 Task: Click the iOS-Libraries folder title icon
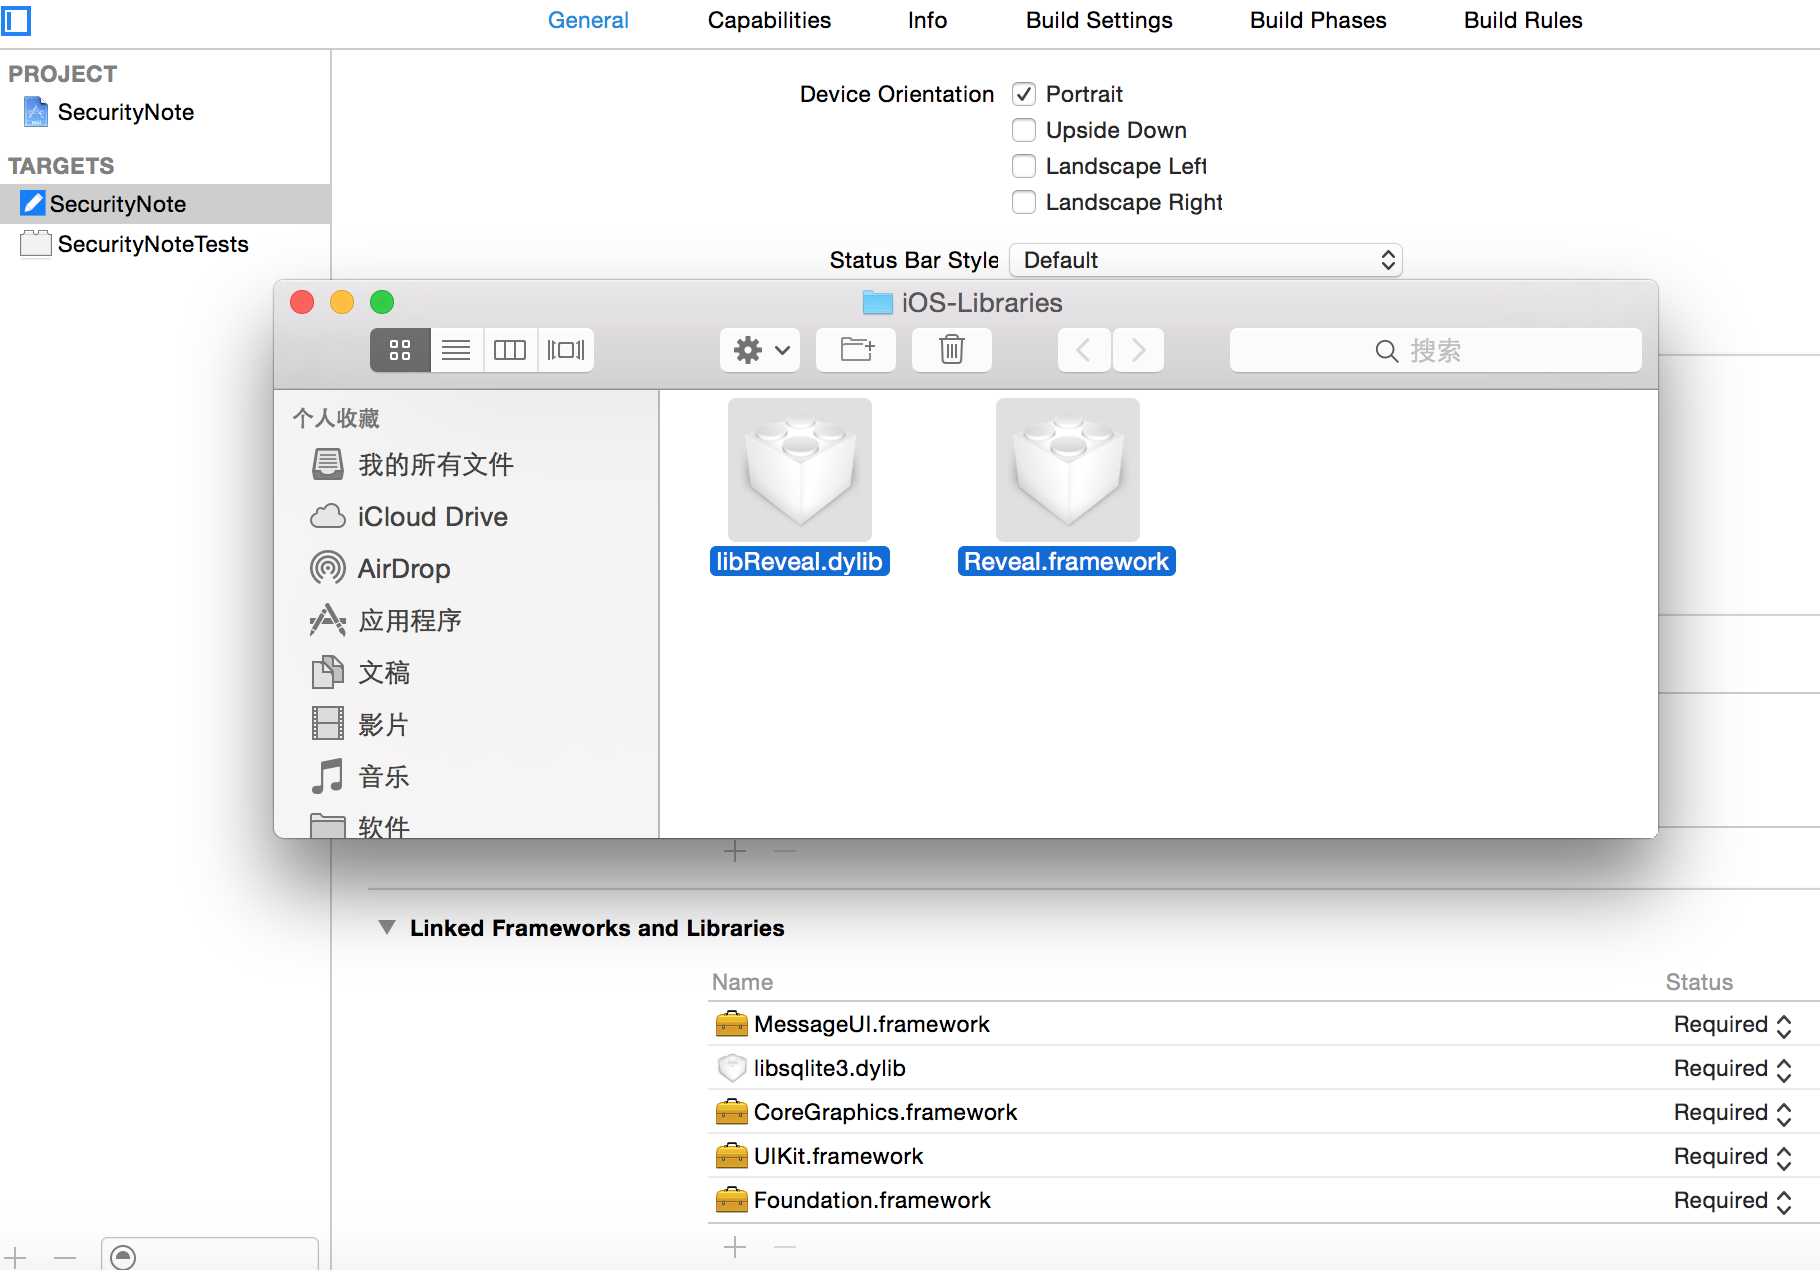(877, 302)
